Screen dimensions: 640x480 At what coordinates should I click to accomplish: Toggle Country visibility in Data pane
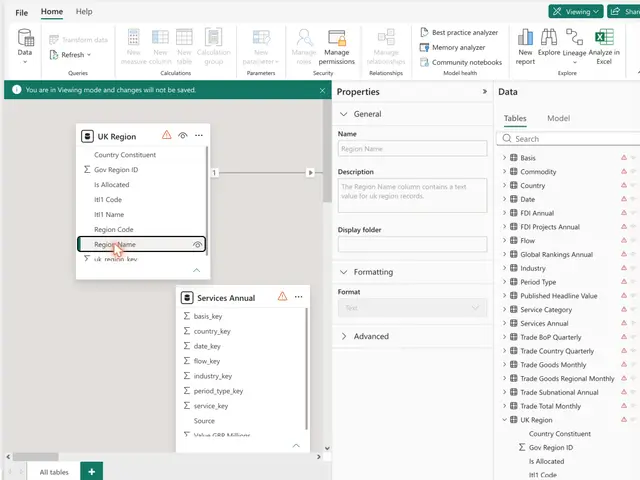[x=633, y=185]
